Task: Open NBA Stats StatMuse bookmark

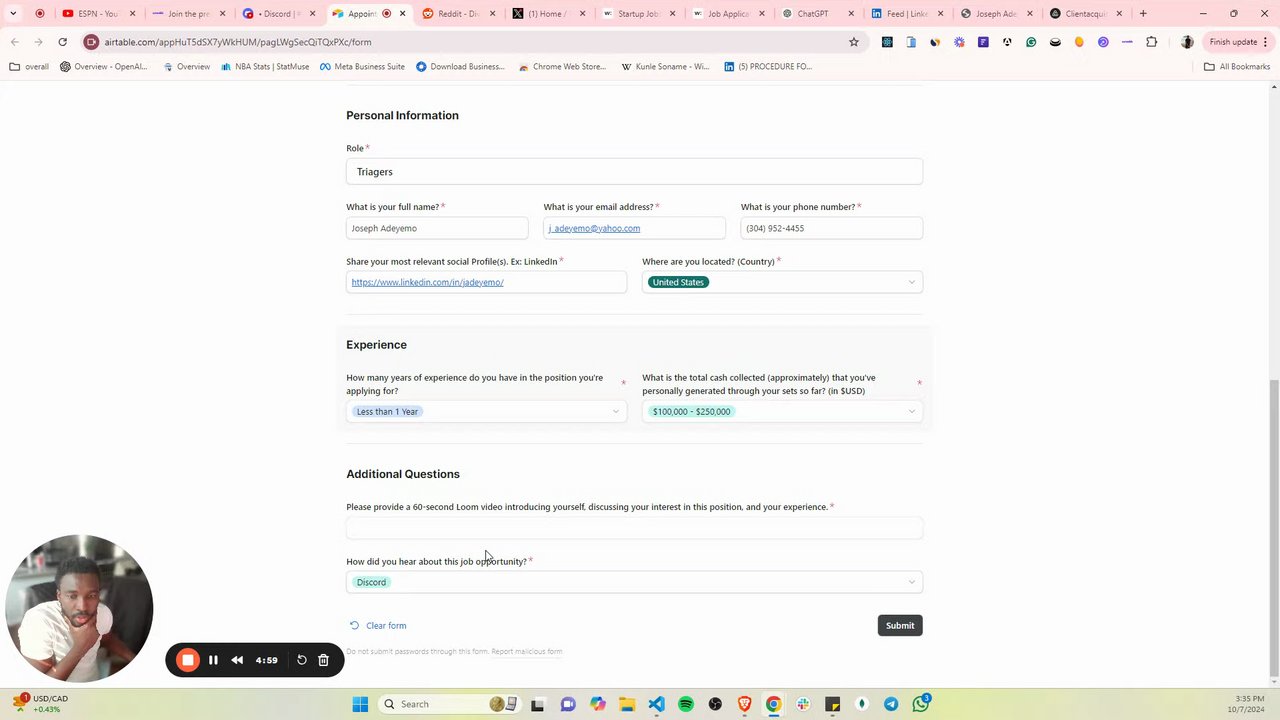Action: (264, 67)
